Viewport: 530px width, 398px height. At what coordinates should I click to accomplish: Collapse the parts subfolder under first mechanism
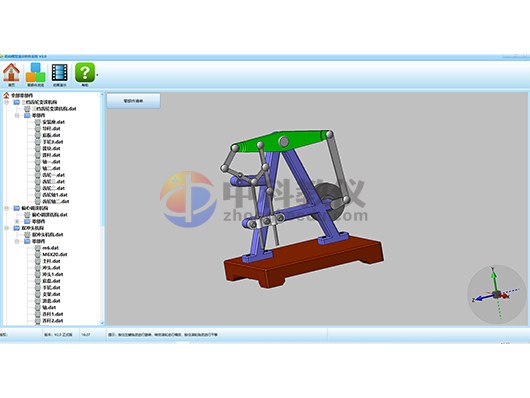click(17, 115)
